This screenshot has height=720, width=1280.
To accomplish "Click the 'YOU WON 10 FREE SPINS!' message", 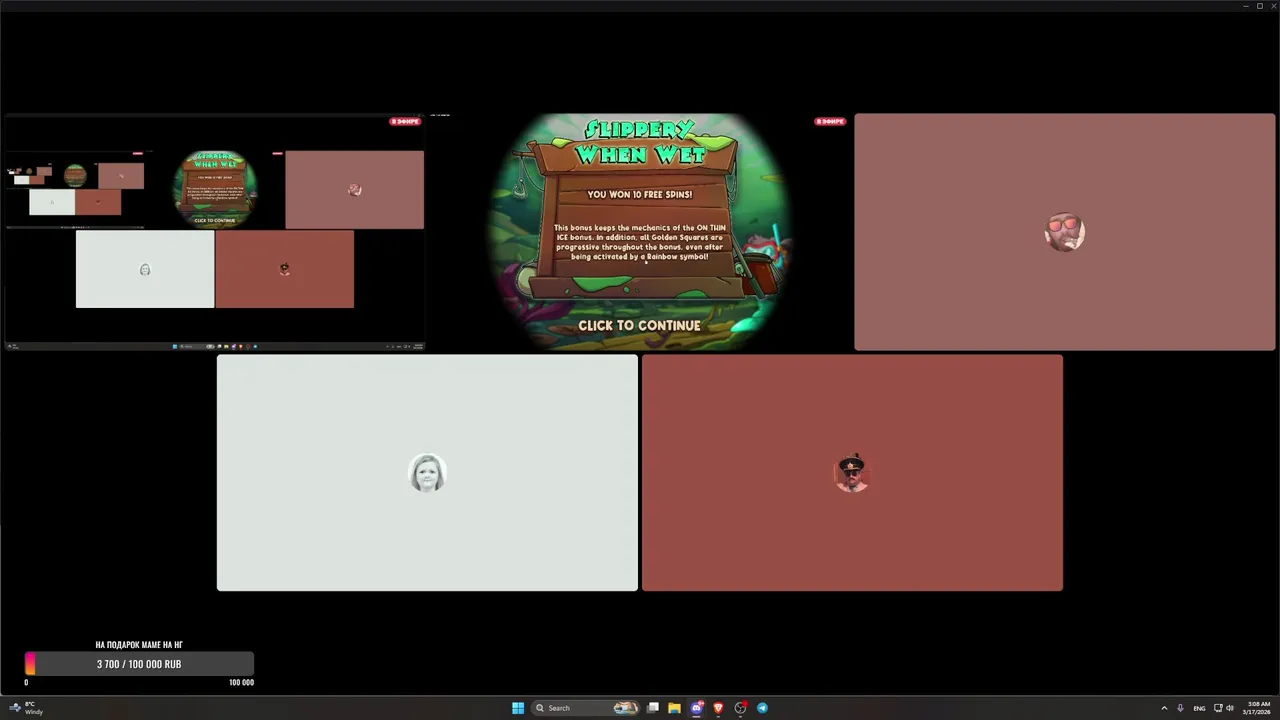I will click(x=639, y=195).
